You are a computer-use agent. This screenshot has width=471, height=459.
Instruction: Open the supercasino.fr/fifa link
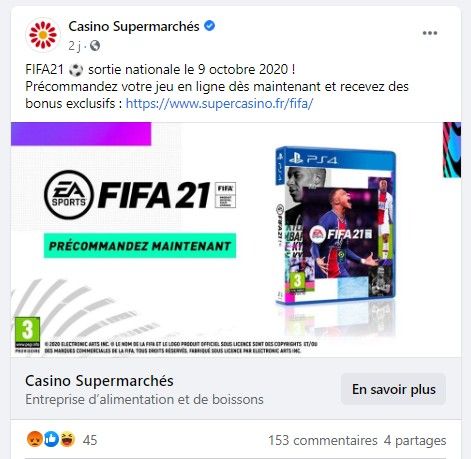pyautogui.click(x=219, y=104)
